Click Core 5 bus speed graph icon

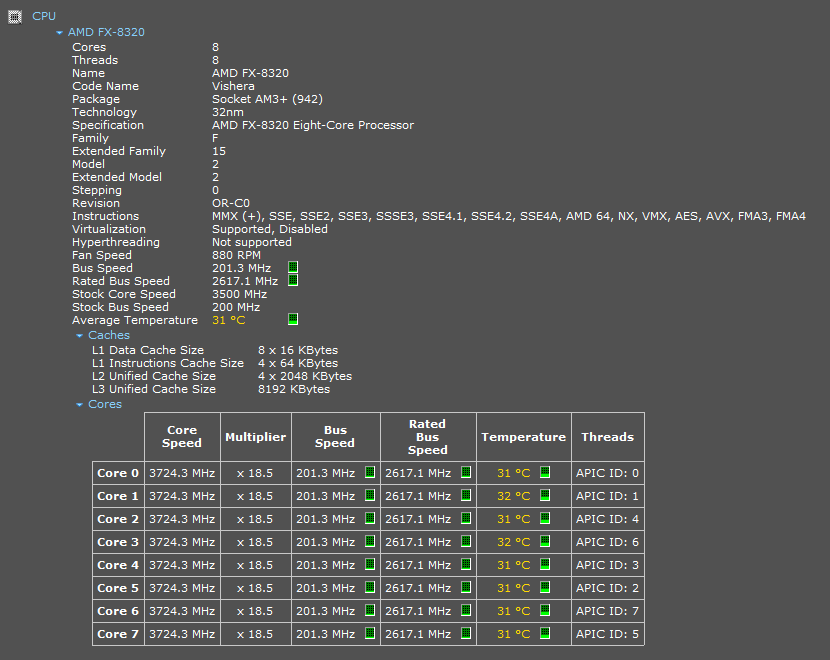click(369, 588)
